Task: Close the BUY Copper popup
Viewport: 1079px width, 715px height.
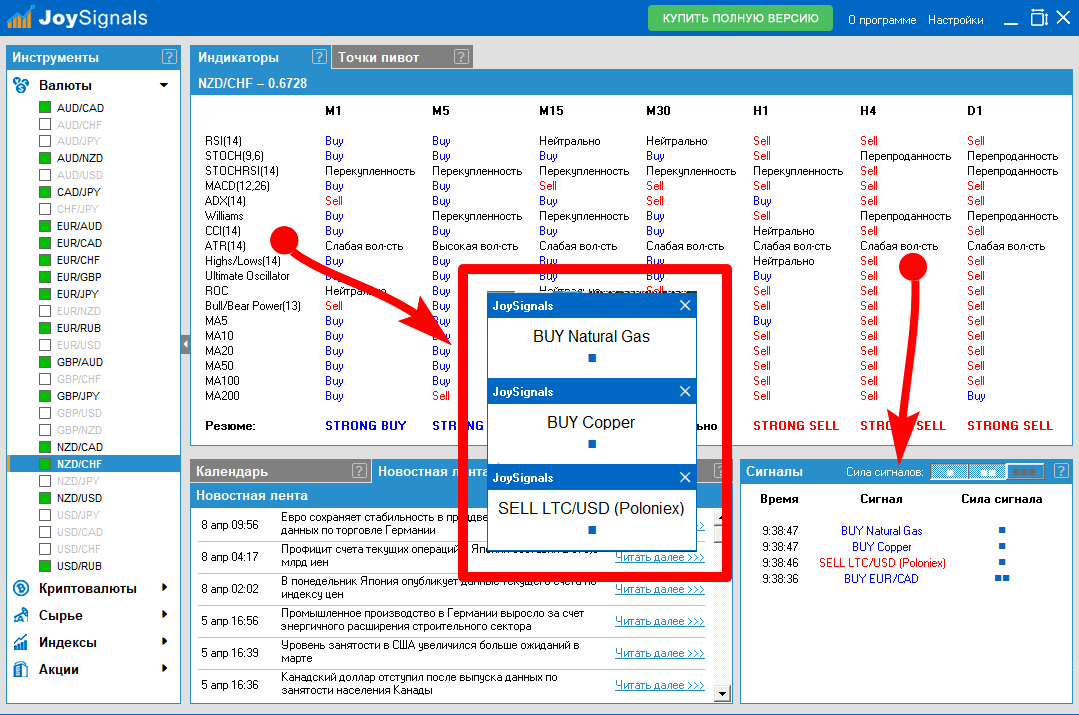Action: click(x=685, y=392)
